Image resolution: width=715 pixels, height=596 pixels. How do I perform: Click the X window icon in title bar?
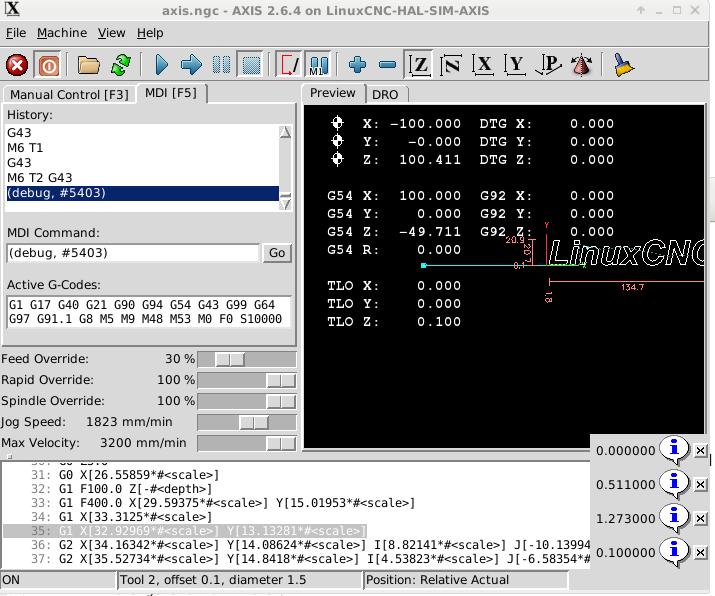[x=12, y=9]
